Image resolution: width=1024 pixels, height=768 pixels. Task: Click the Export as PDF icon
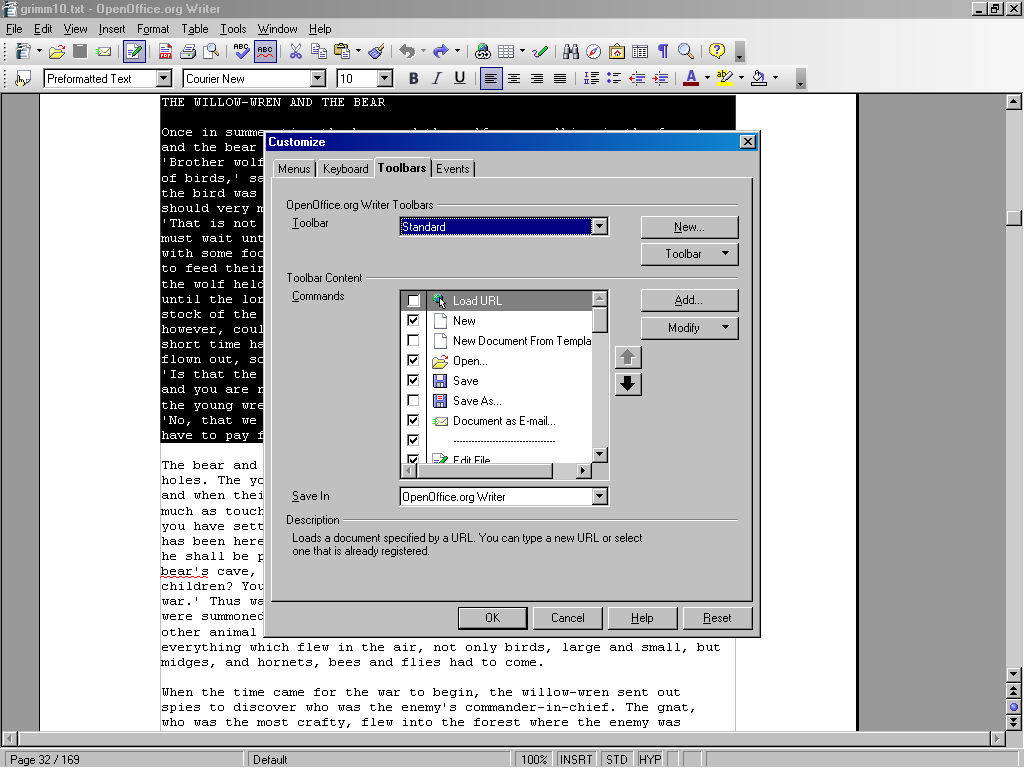click(x=165, y=51)
